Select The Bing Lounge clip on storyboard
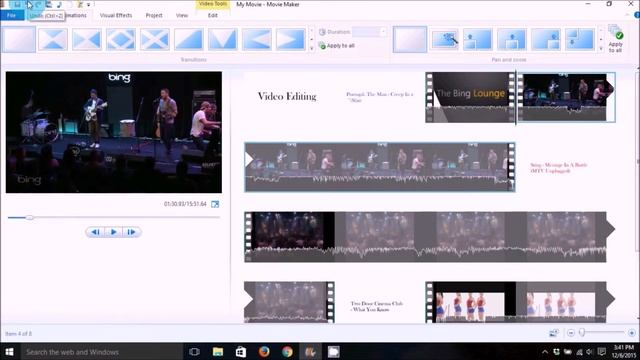The height and width of the screenshot is (360, 640). click(470, 97)
